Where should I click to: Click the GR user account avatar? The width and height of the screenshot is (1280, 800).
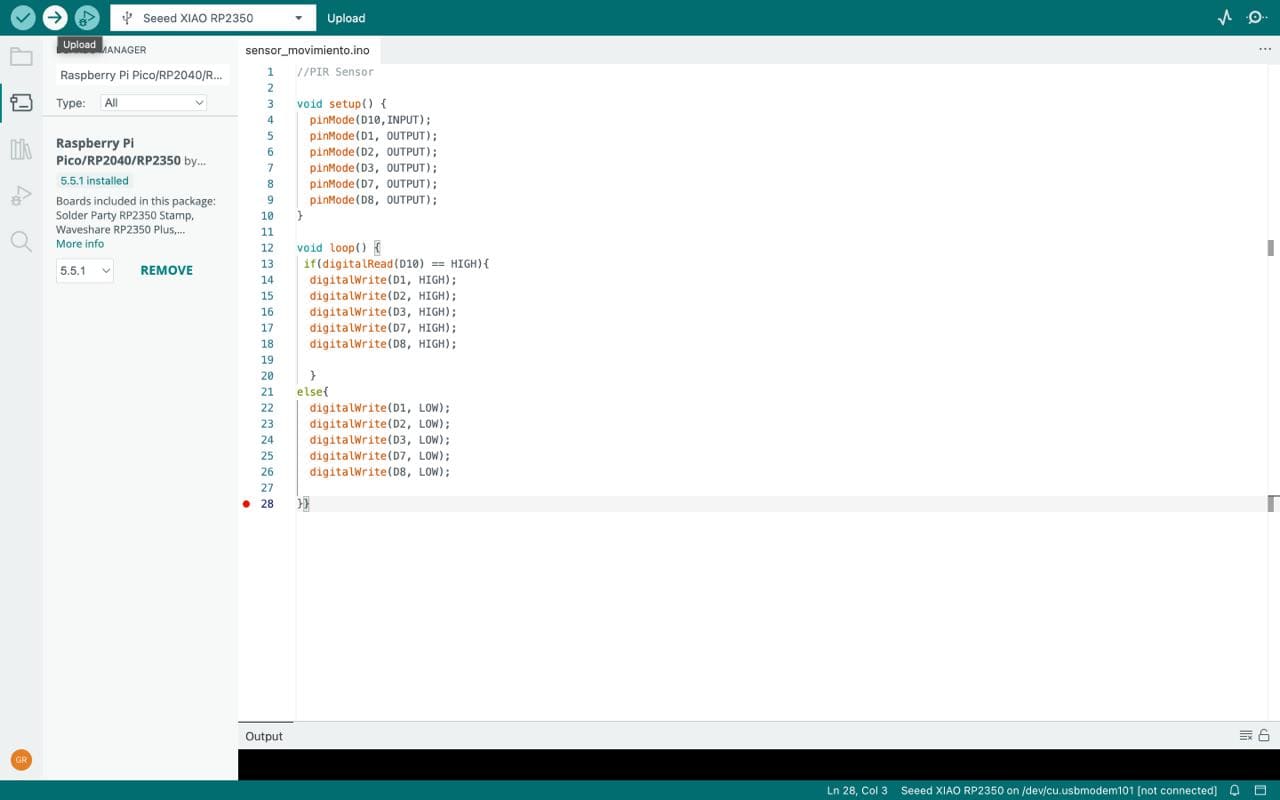(x=21, y=760)
